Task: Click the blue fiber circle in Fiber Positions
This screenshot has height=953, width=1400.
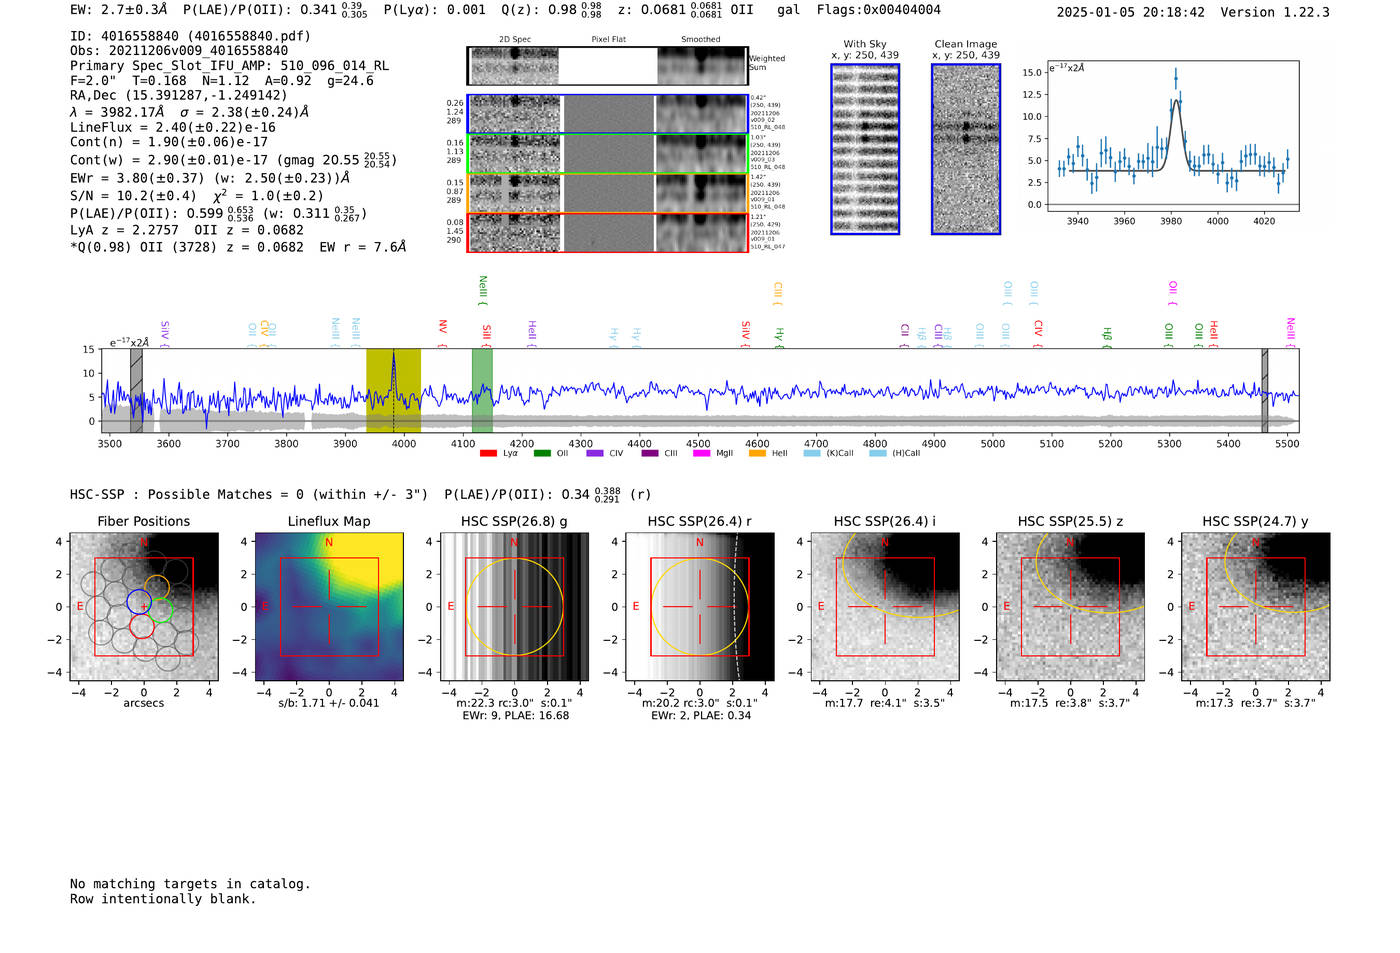Action: [x=139, y=602]
